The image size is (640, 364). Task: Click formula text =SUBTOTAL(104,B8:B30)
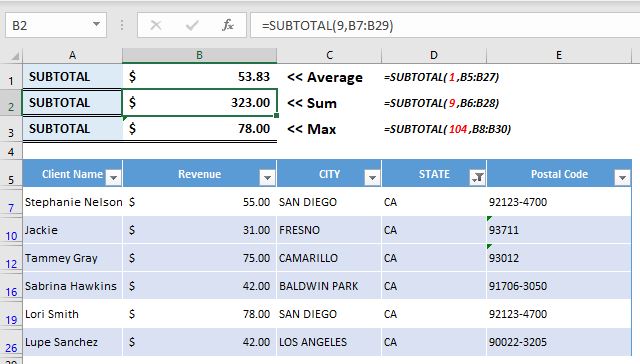tap(447, 129)
